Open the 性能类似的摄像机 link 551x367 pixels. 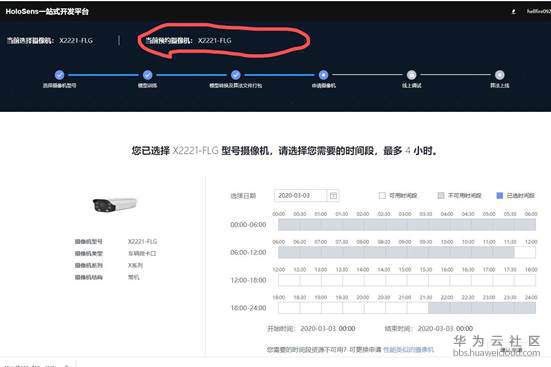pos(408,349)
